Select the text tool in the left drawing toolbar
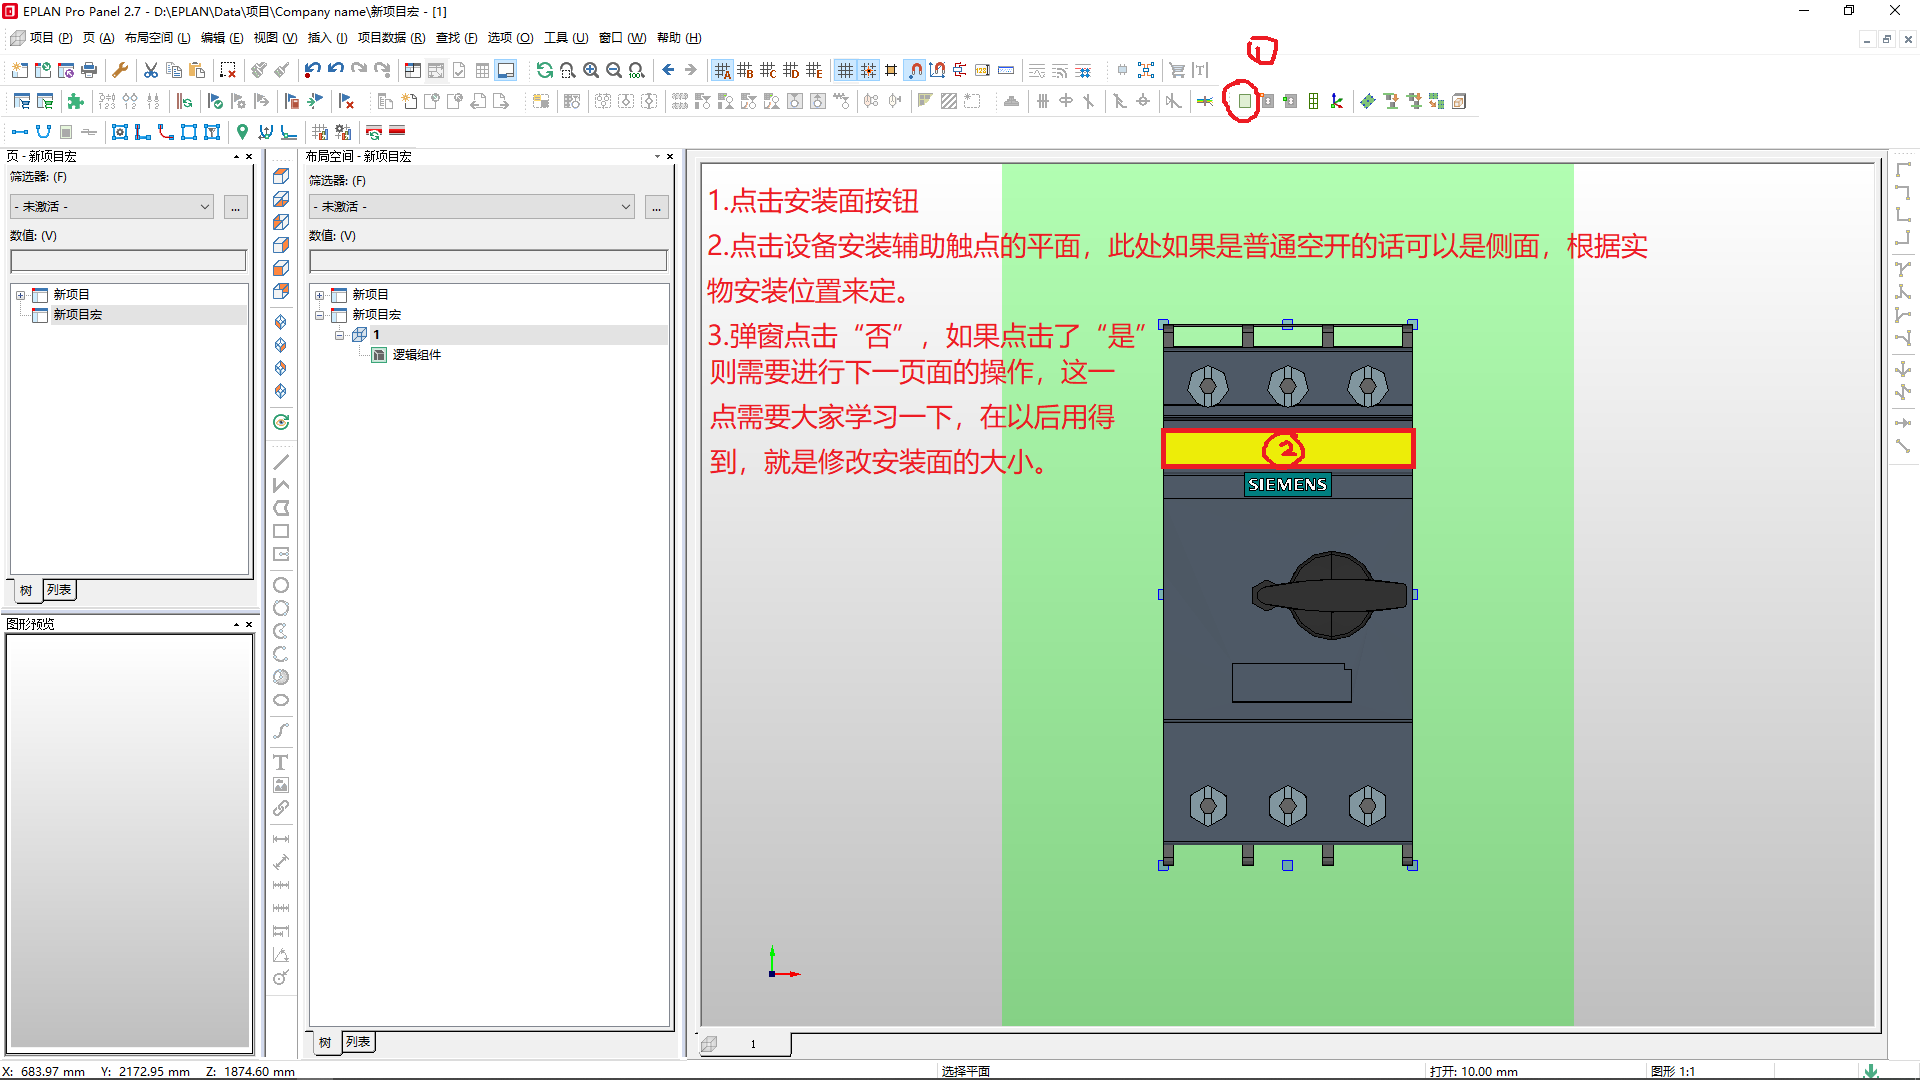The image size is (1920, 1080). (x=281, y=762)
